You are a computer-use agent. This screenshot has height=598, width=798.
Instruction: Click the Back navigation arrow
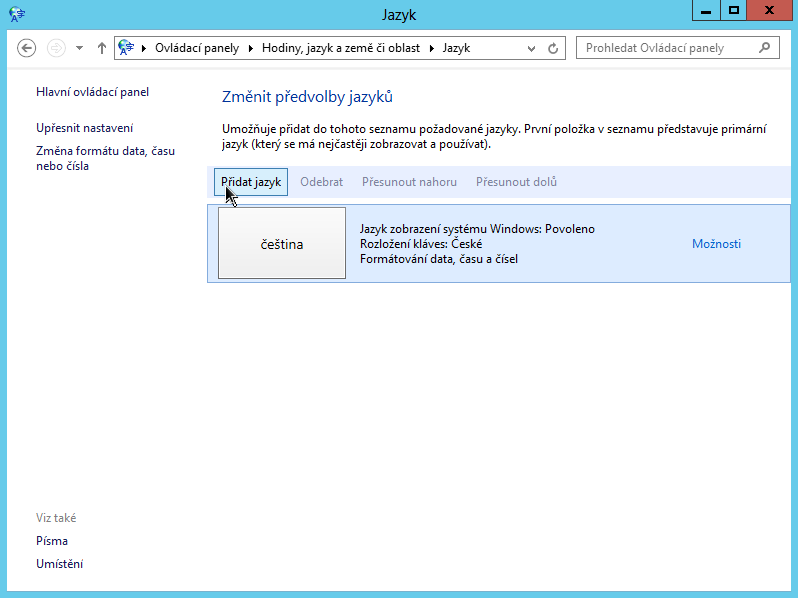point(27,48)
